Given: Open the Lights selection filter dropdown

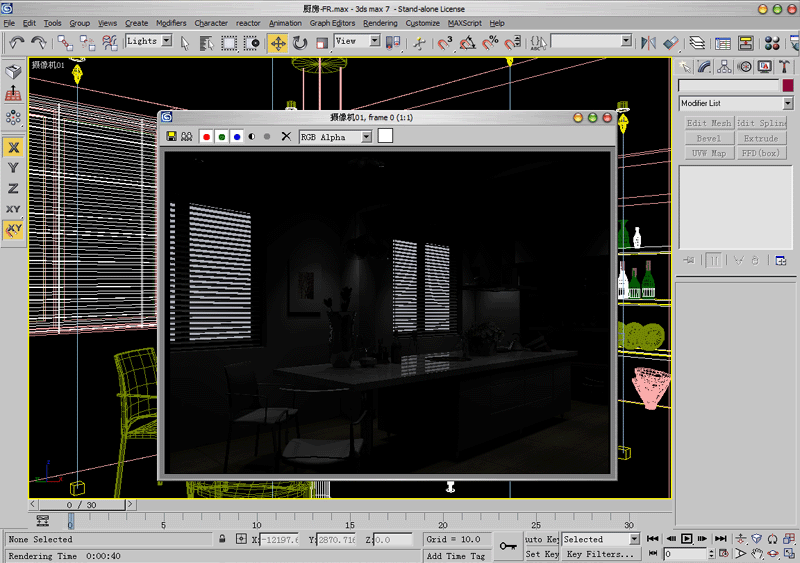Looking at the screenshot, I should 166,41.
